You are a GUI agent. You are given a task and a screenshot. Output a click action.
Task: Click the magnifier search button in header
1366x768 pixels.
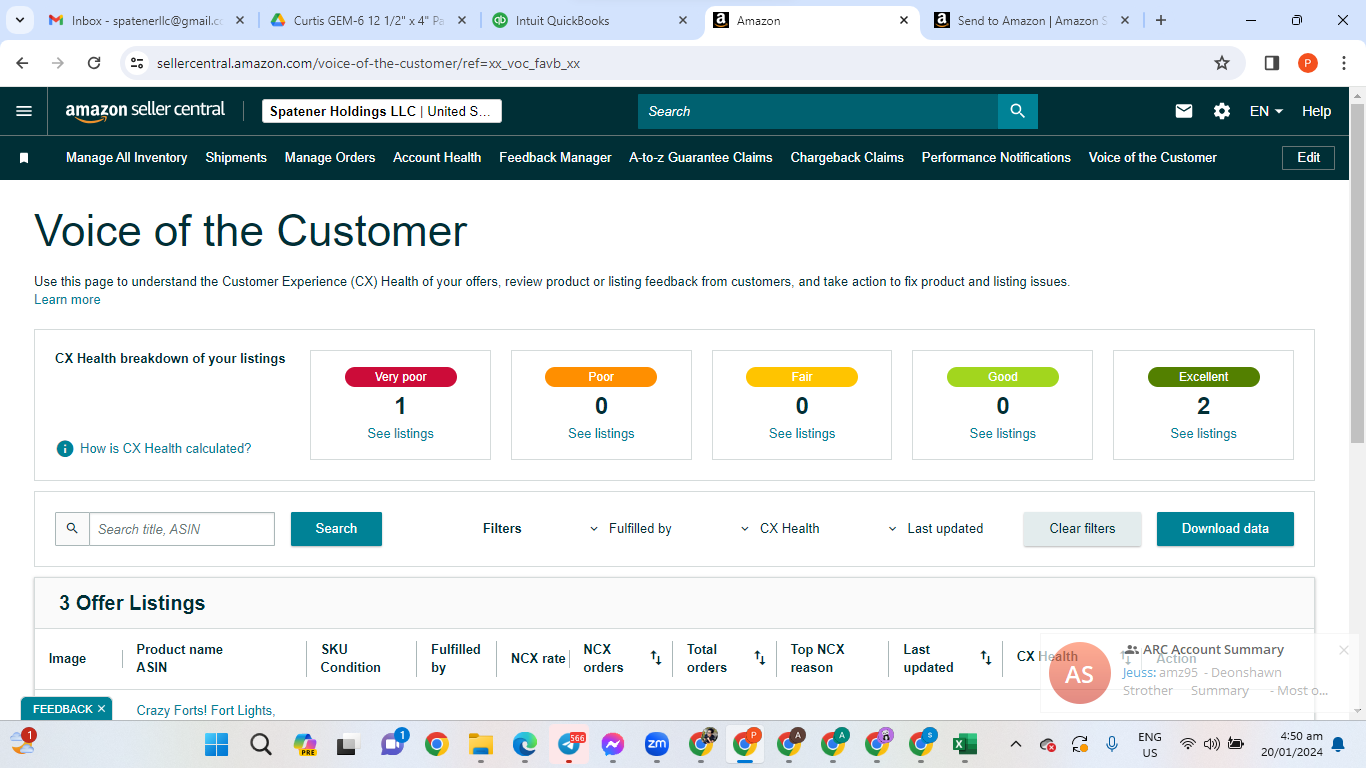[1018, 111]
